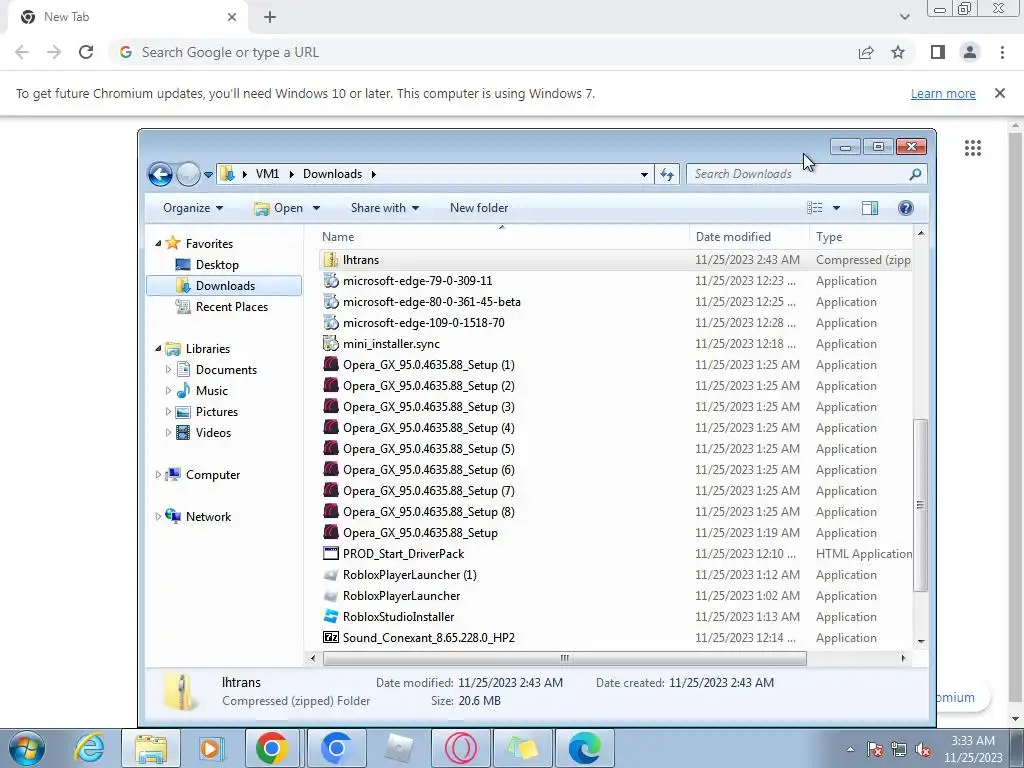Collapse the Libraries group
The height and width of the screenshot is (768, 1024).
pyautogui.click(x=157, y=348)
